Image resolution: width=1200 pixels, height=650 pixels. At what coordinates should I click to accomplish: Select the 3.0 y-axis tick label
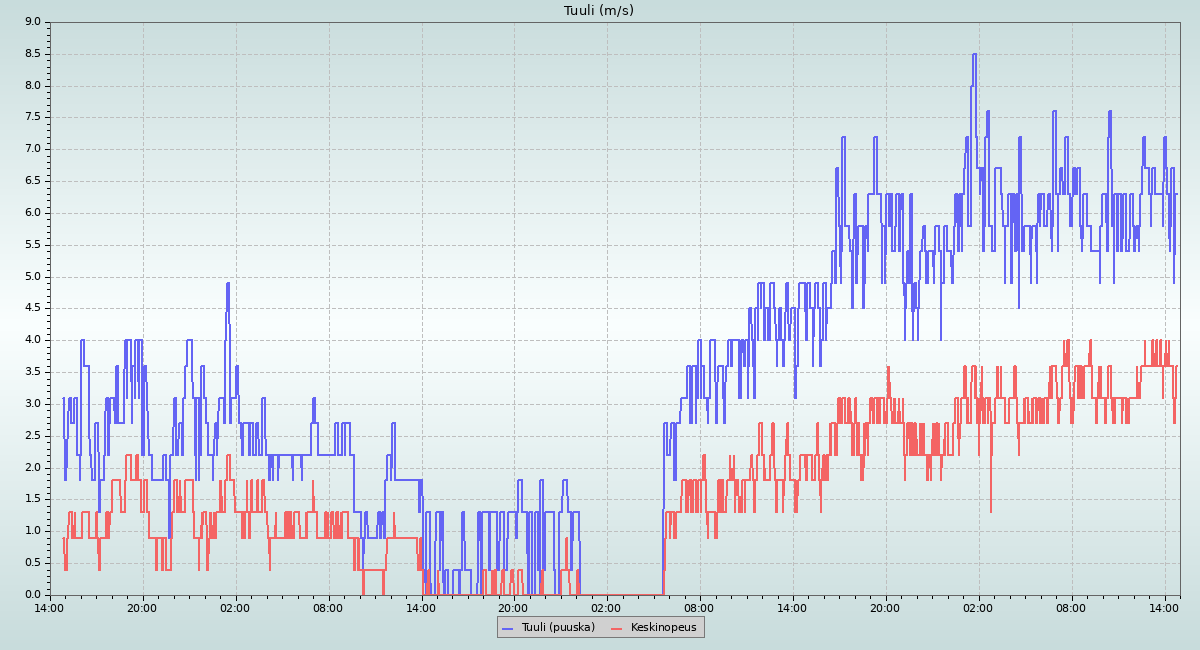tap(33, 404)
